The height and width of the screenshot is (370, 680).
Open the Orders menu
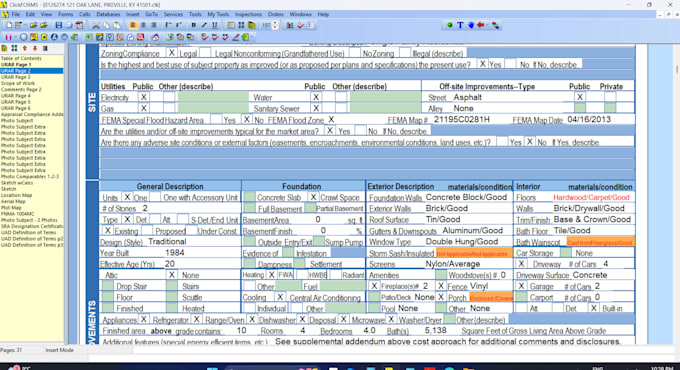tap(275, 14)
